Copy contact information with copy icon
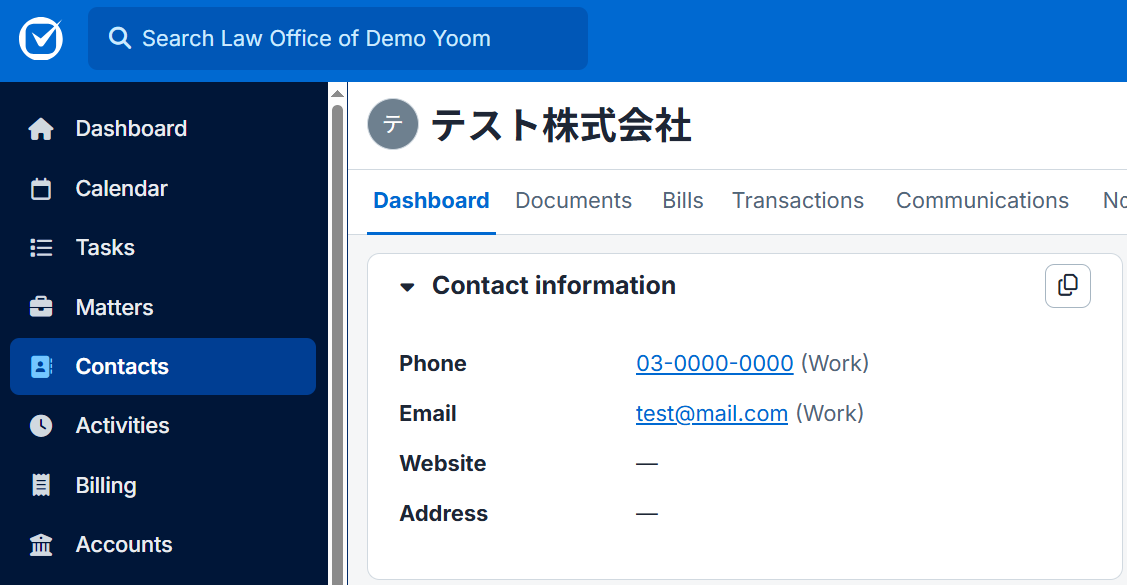Image resolution: width=1127 pixels, height=585 pixels. 1068,286
